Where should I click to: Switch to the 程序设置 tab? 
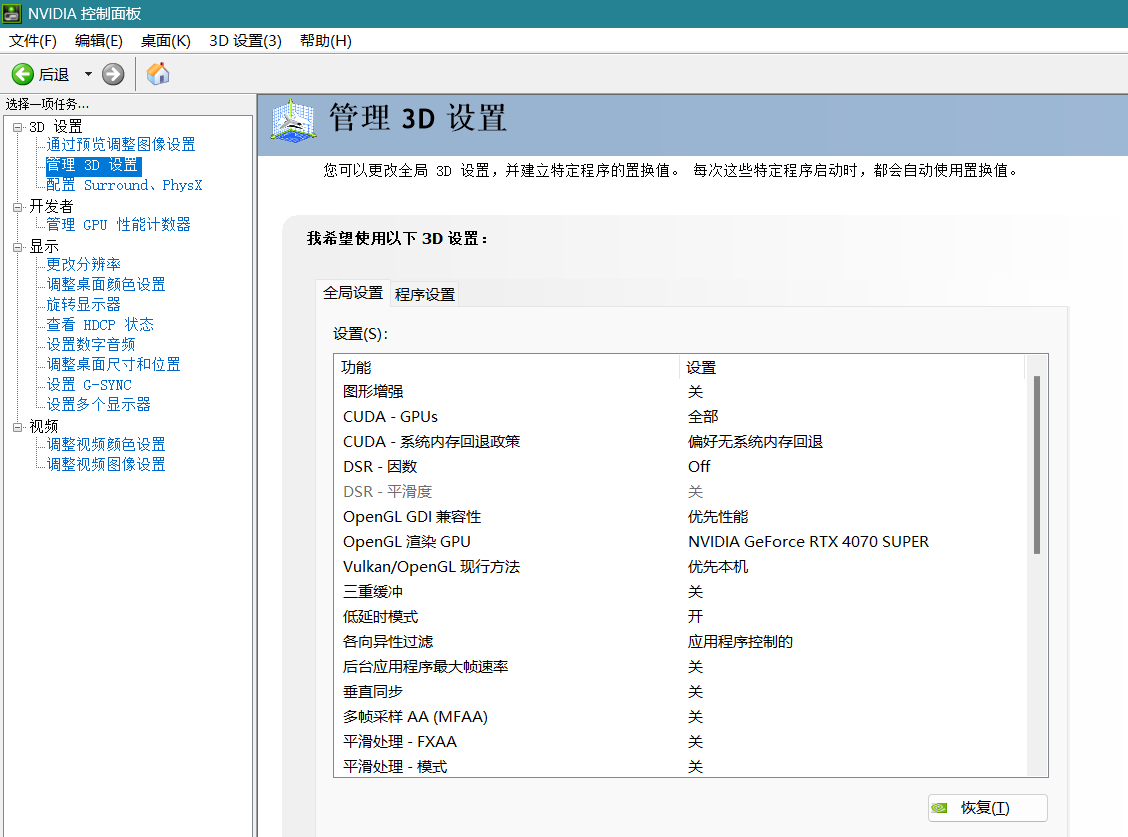pos(425,294)
